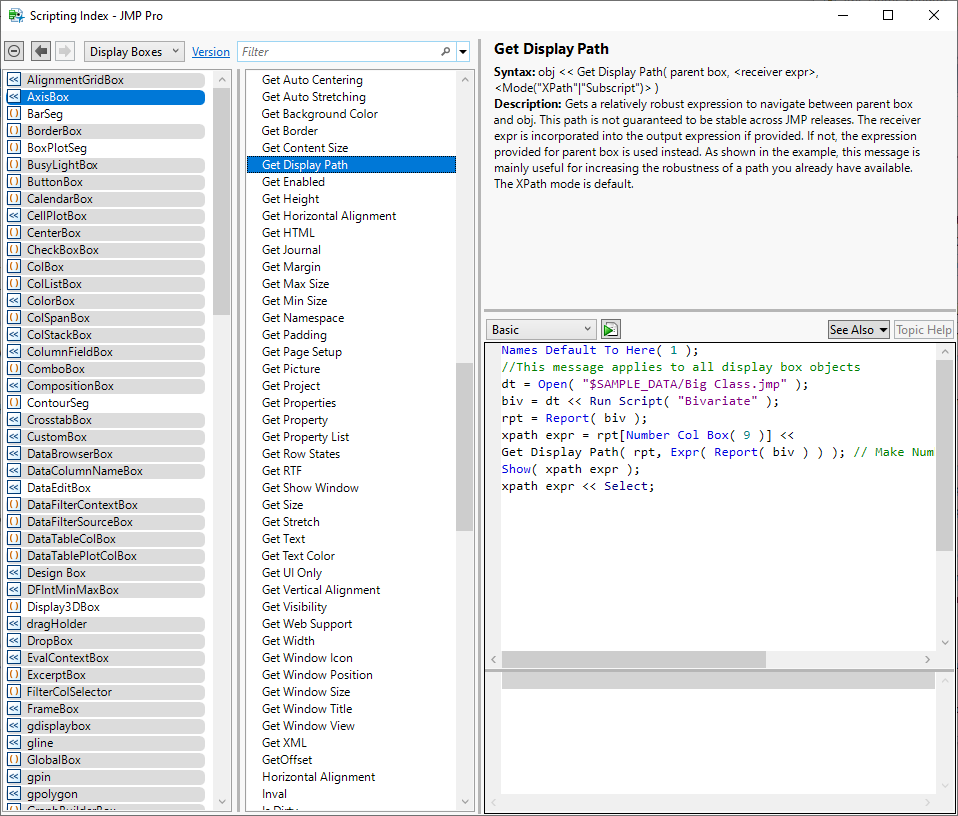Choose Get Window Title message
The height and width of the screenshot is (816, 958).
coord(307,709)
